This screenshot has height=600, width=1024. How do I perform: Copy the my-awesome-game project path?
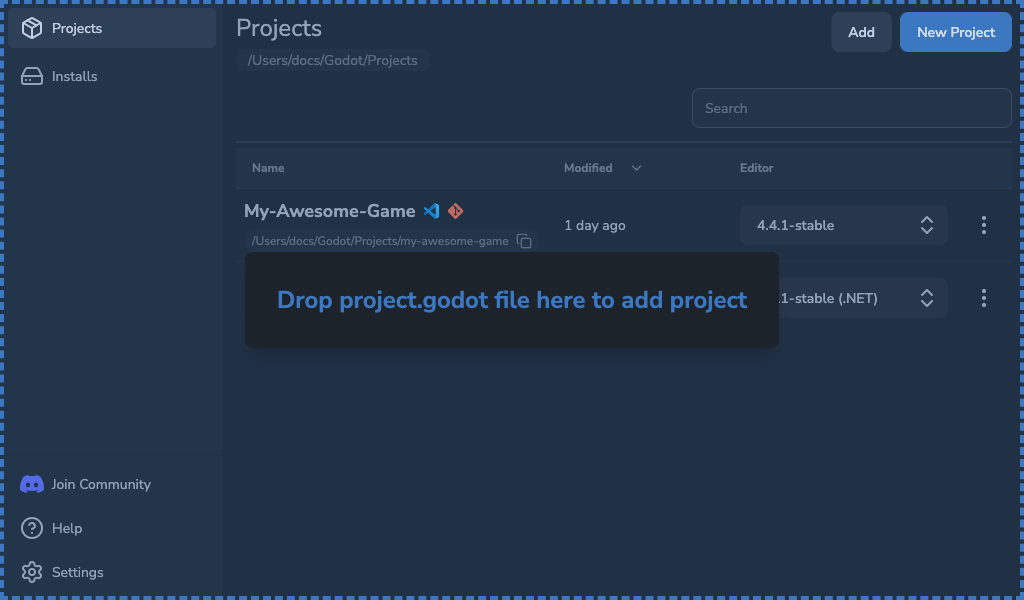[x=524, y=241]
